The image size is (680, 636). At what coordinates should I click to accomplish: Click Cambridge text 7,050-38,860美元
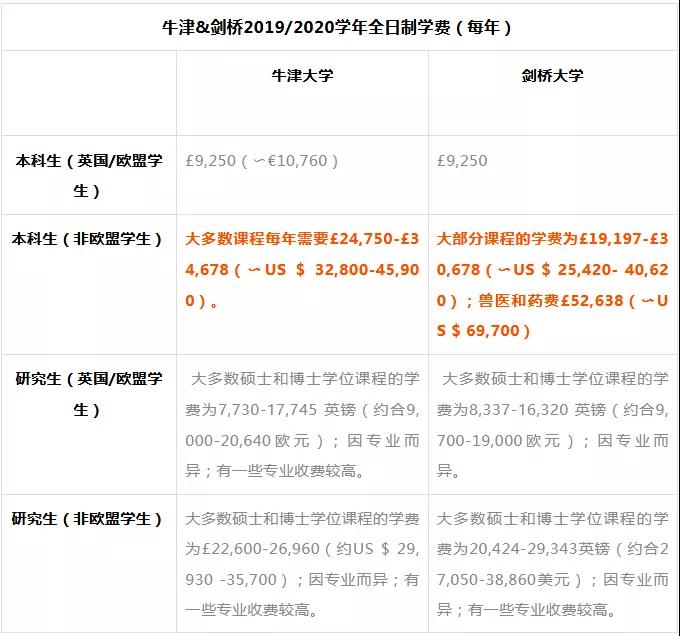(x=503, y=580)
